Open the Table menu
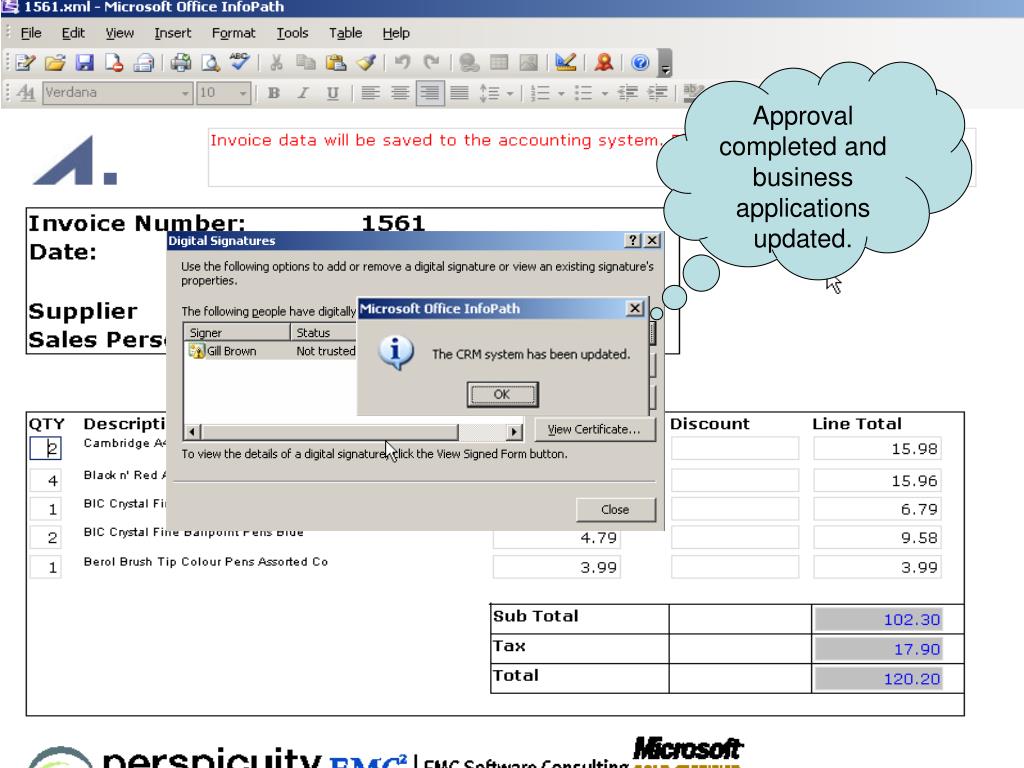The width and height of the screenshot is (1024, 768). (345, 33)
